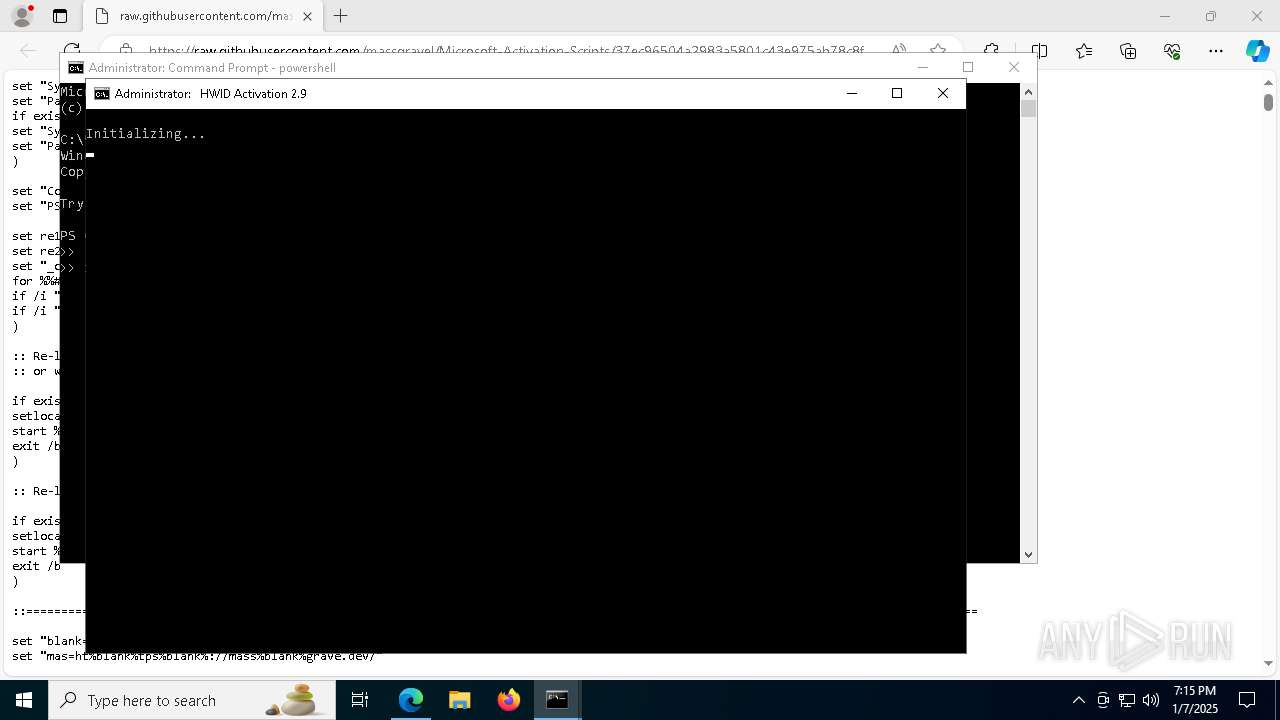This screenshot has width=1280, height=720.
Task: Open the notifications action center icon
Action: [1247, 700]
